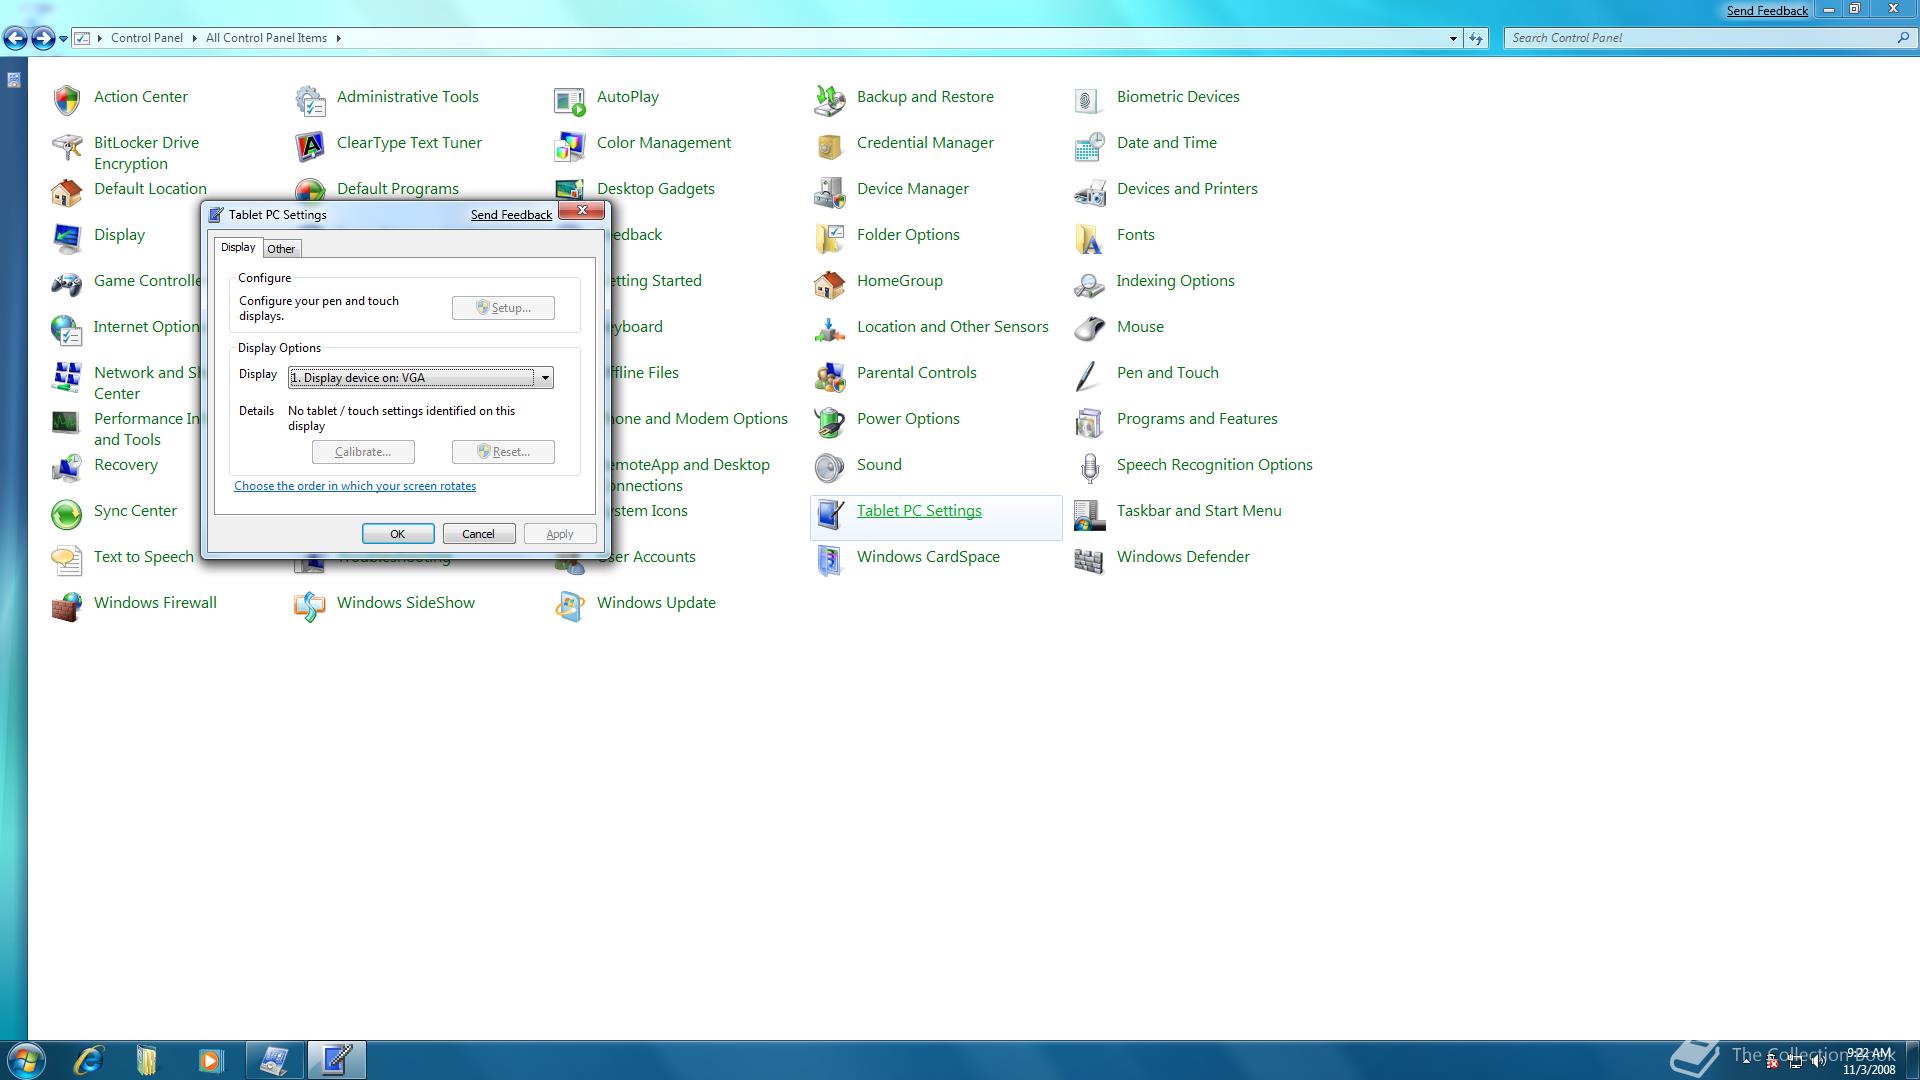Open the Power Options icon
The width and height of the screenshot is (1920, 1080).
830,421
